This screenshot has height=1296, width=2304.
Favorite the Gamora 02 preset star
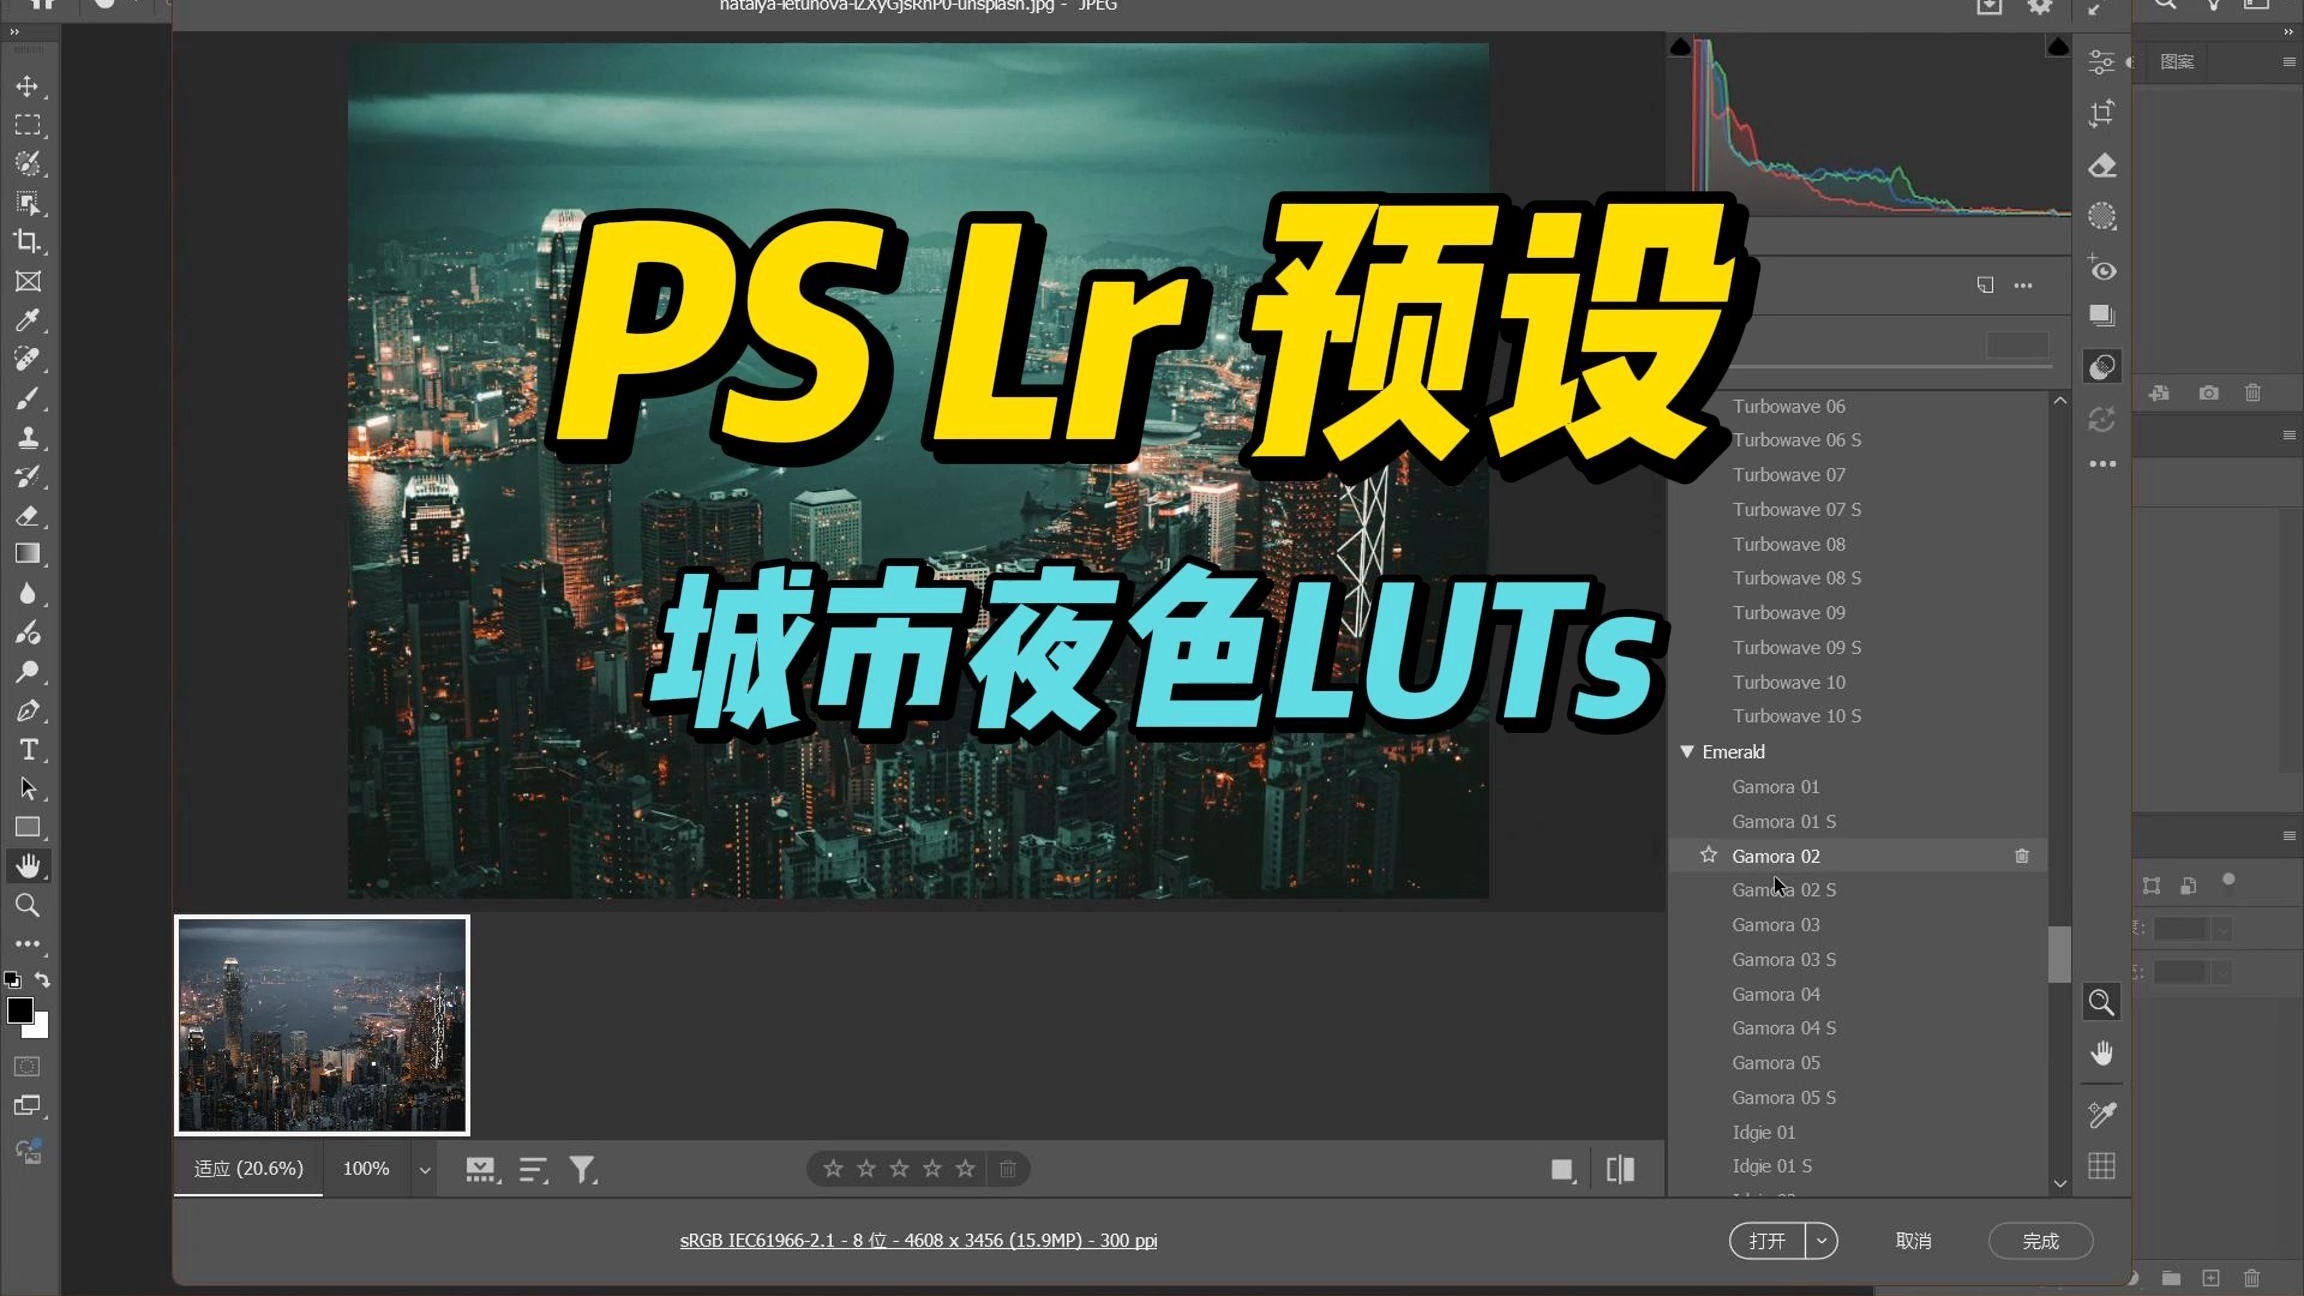(x=1708, y=855)
